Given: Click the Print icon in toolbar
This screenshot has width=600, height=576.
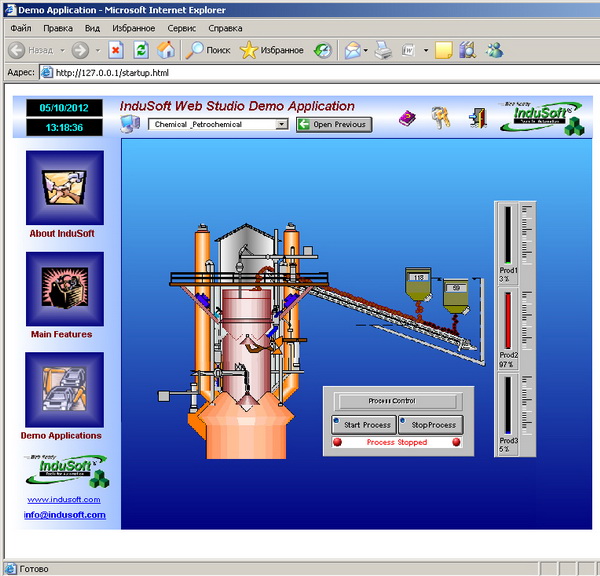Looking at the screenshot, I should click(x=383, y=50).
